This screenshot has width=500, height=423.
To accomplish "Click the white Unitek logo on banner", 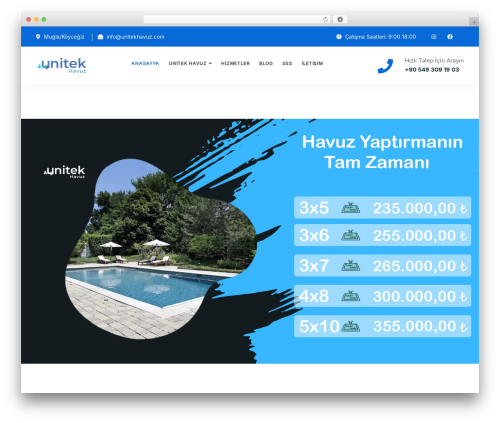I will [65, 172].
